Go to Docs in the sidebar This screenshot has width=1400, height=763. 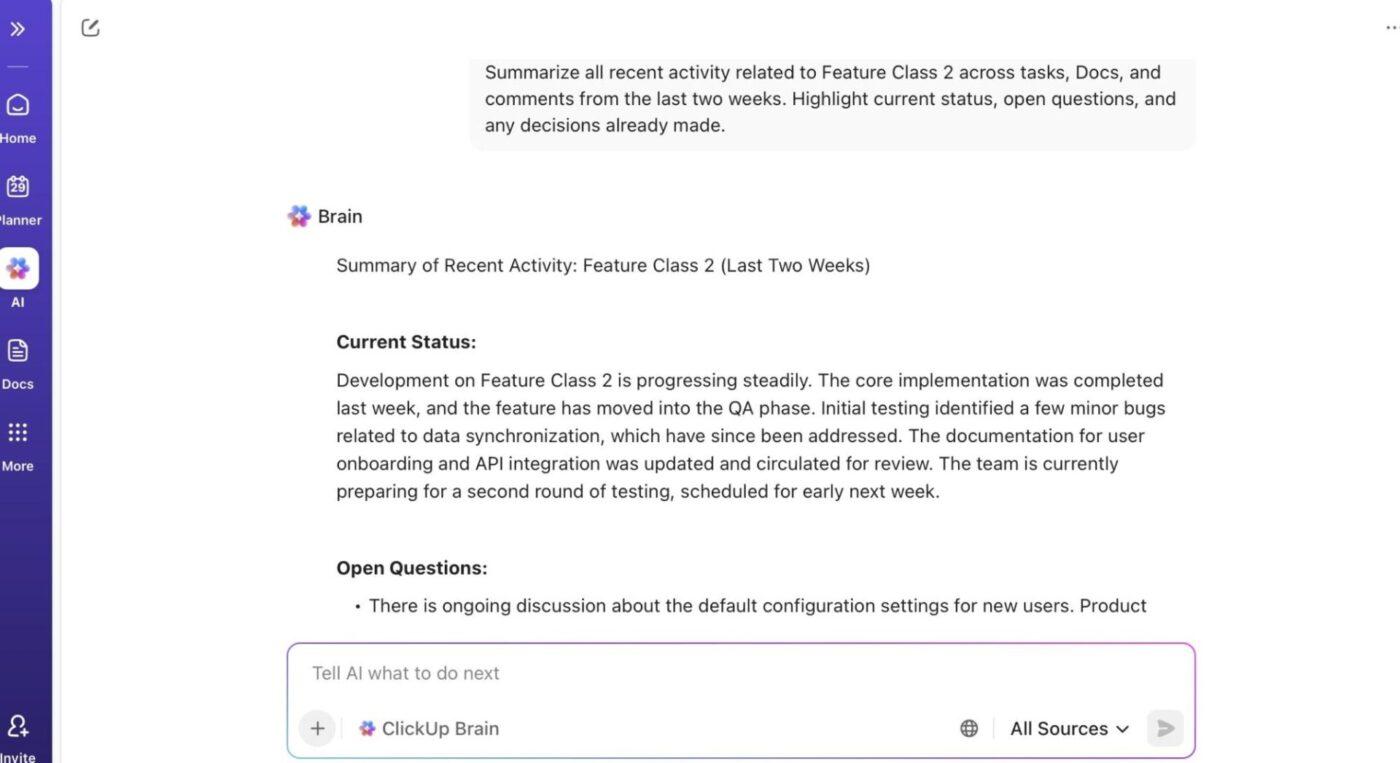pyautogui.click(x=18, y=351)
